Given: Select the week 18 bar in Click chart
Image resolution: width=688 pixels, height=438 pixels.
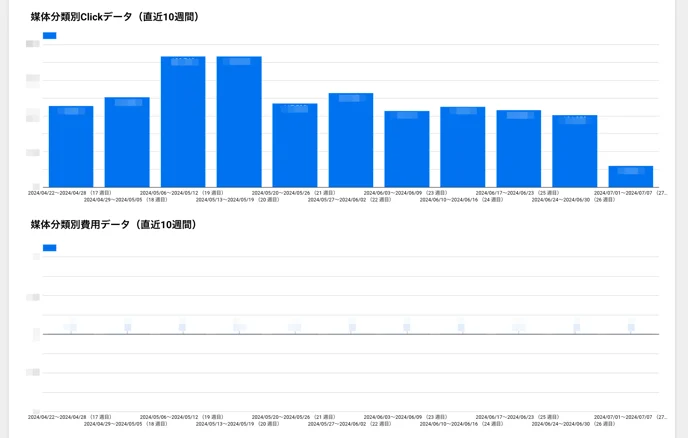Looking at the screenshot, I should (127, 143).
